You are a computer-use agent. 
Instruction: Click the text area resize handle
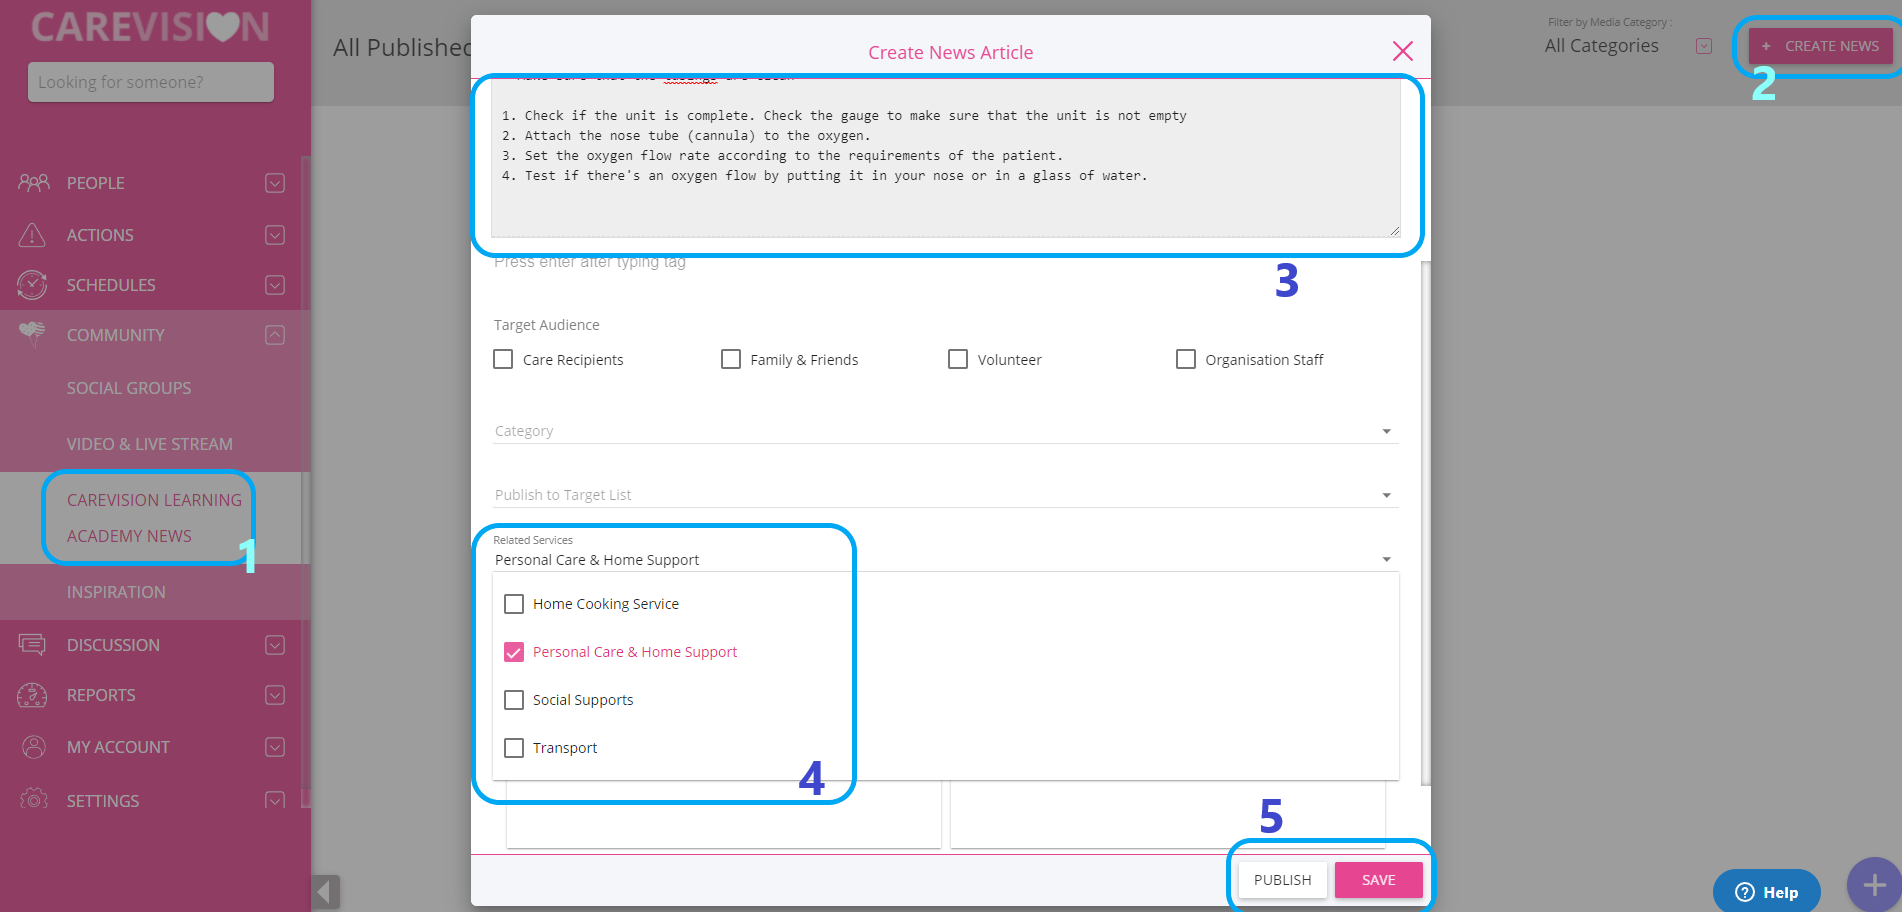point(1394,231)
